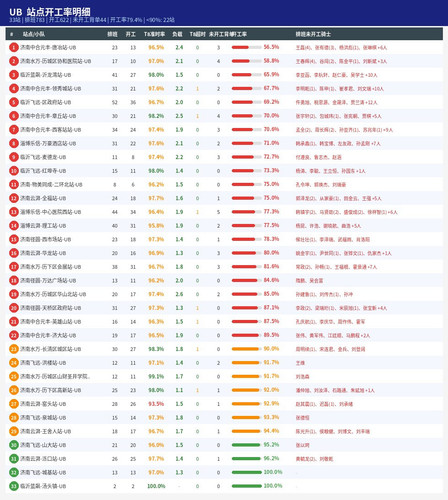Click the 58.8% work rate value

pyautogui.click(x=271, y=61)
